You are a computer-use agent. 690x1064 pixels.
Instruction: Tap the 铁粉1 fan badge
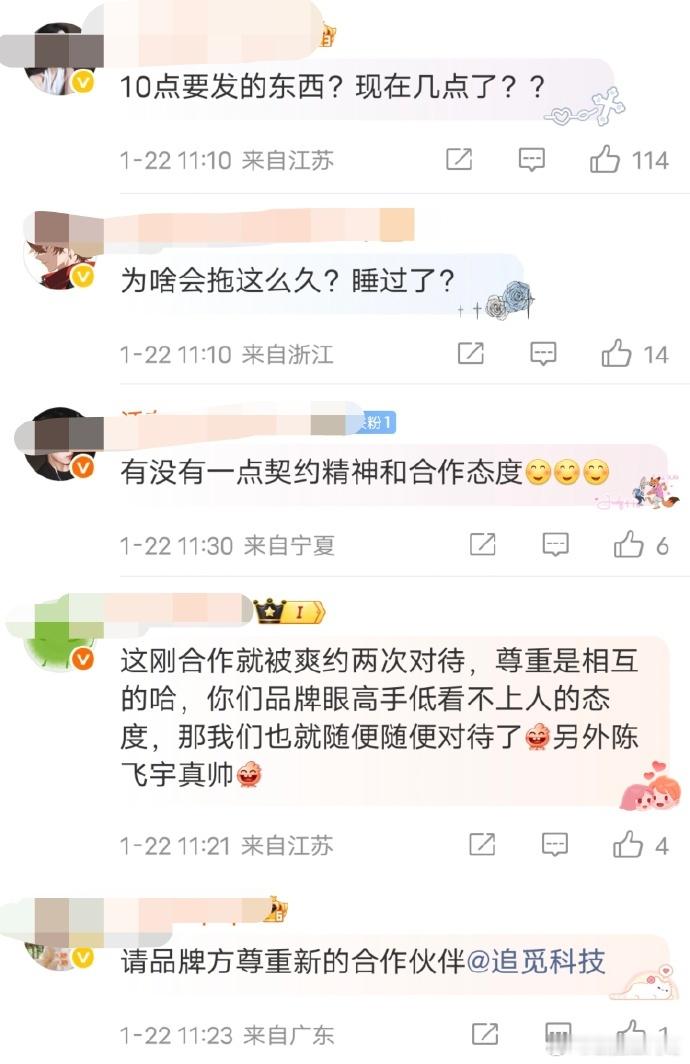[x=377, y=422]
